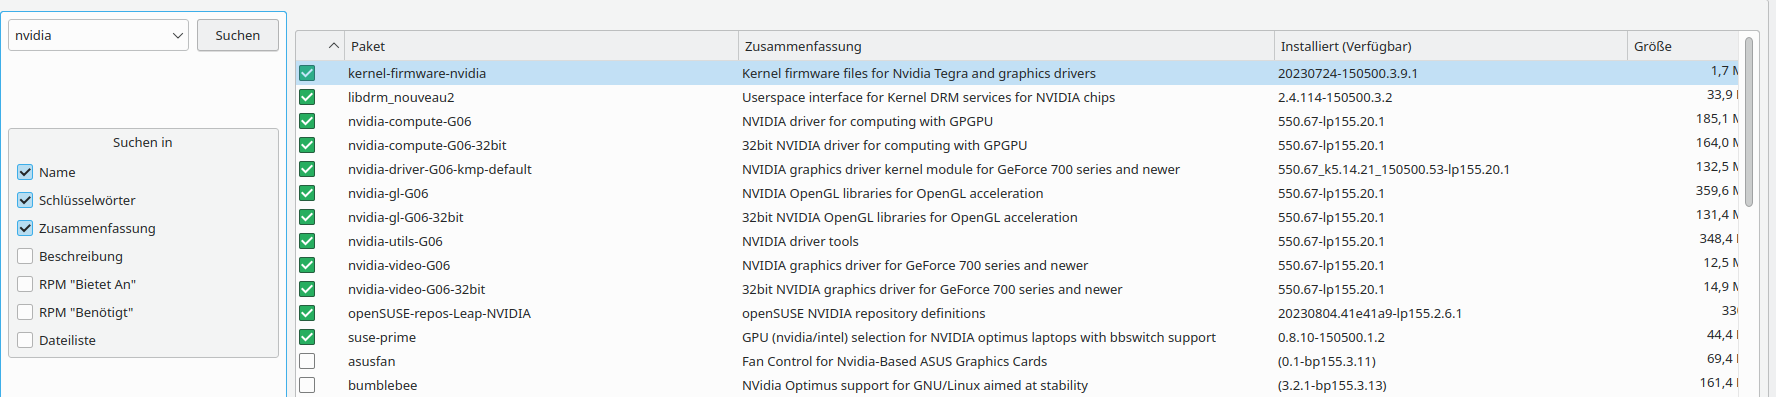Click version 20230724-150500.3.9.1
The width and height of the screenshot is (1776, 397).
pyautogui.click(x=1348, y=73)
